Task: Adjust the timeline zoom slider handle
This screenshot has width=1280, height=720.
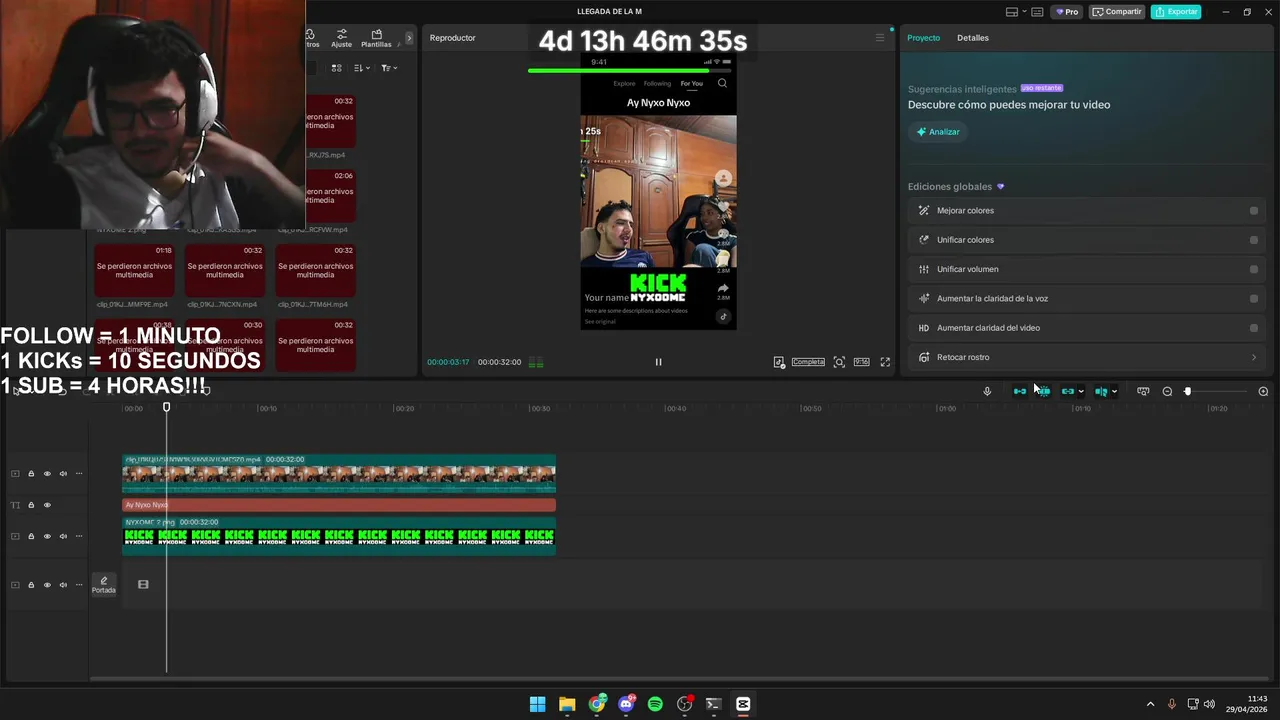Action: [1188, 391]
